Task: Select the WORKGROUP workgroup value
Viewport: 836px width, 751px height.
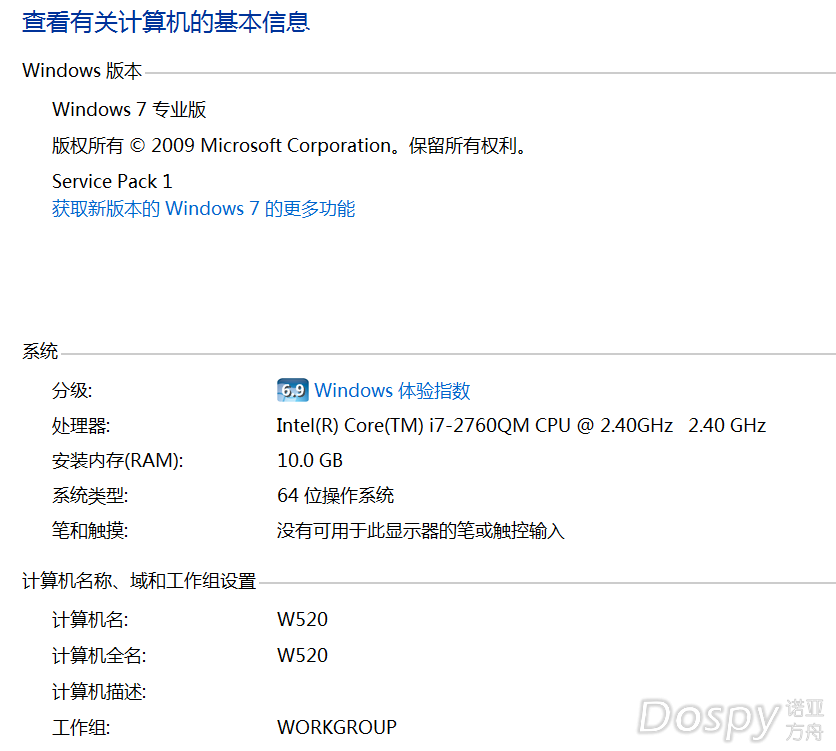Action: click(336, 727)
